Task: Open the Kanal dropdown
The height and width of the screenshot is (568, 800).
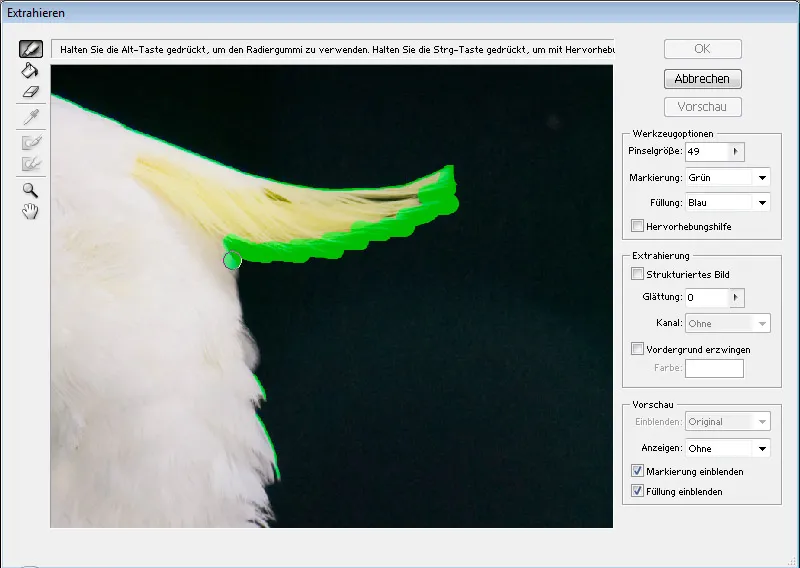Action: (728, 324)
